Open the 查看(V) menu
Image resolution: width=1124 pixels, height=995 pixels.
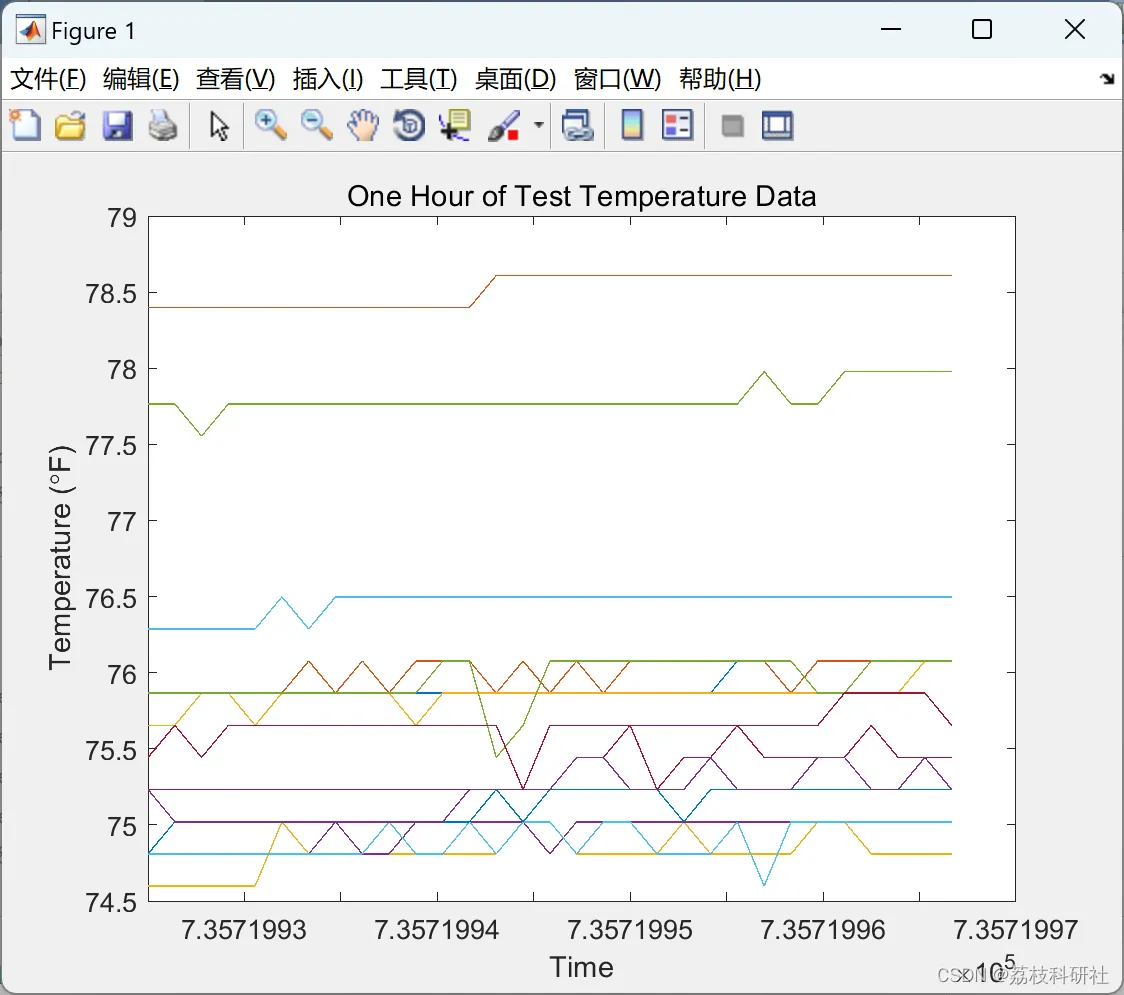[236, 79]
